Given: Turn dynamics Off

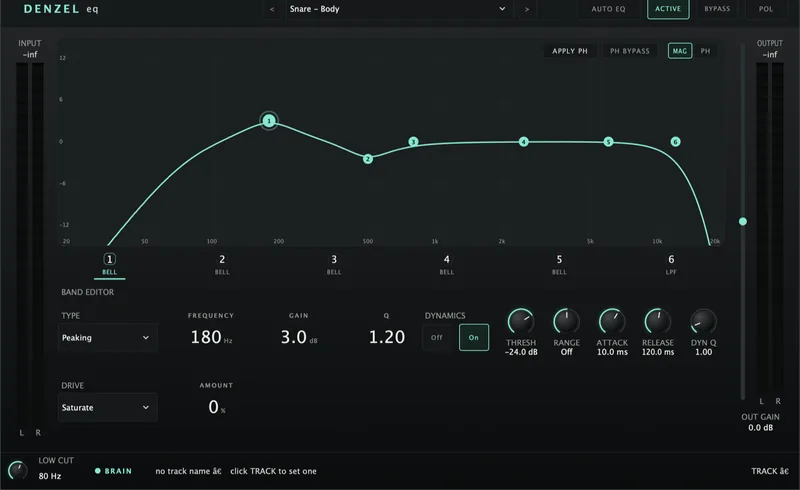Looking at the screenshot, I should click(x=437, y=337).
